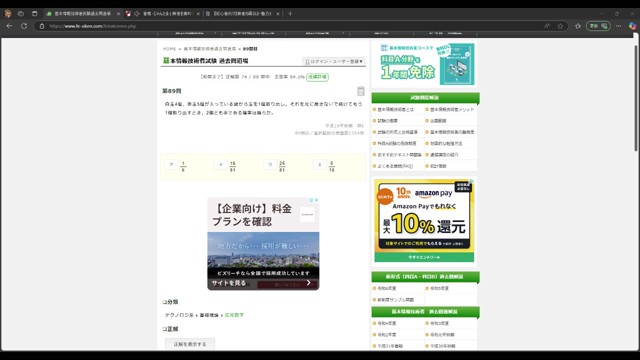Select answer choice ア

[x=171, y=164]
